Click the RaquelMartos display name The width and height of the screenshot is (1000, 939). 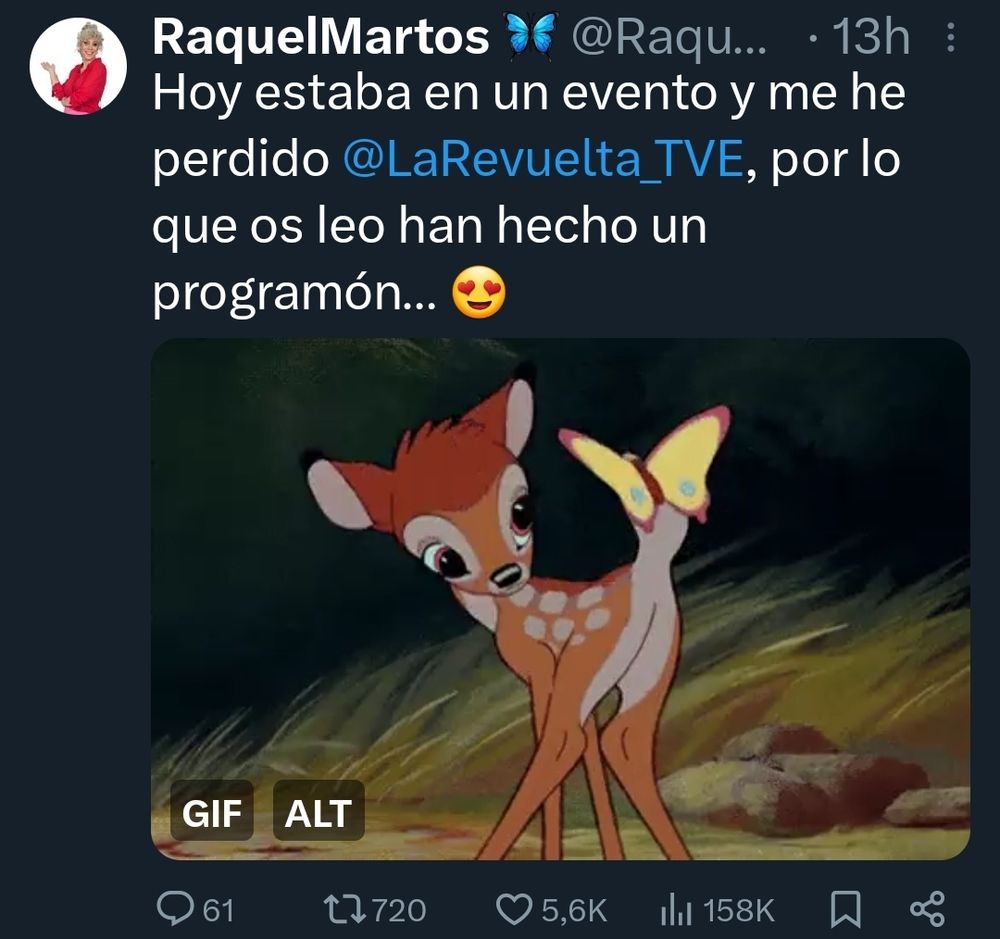point(321,36)
